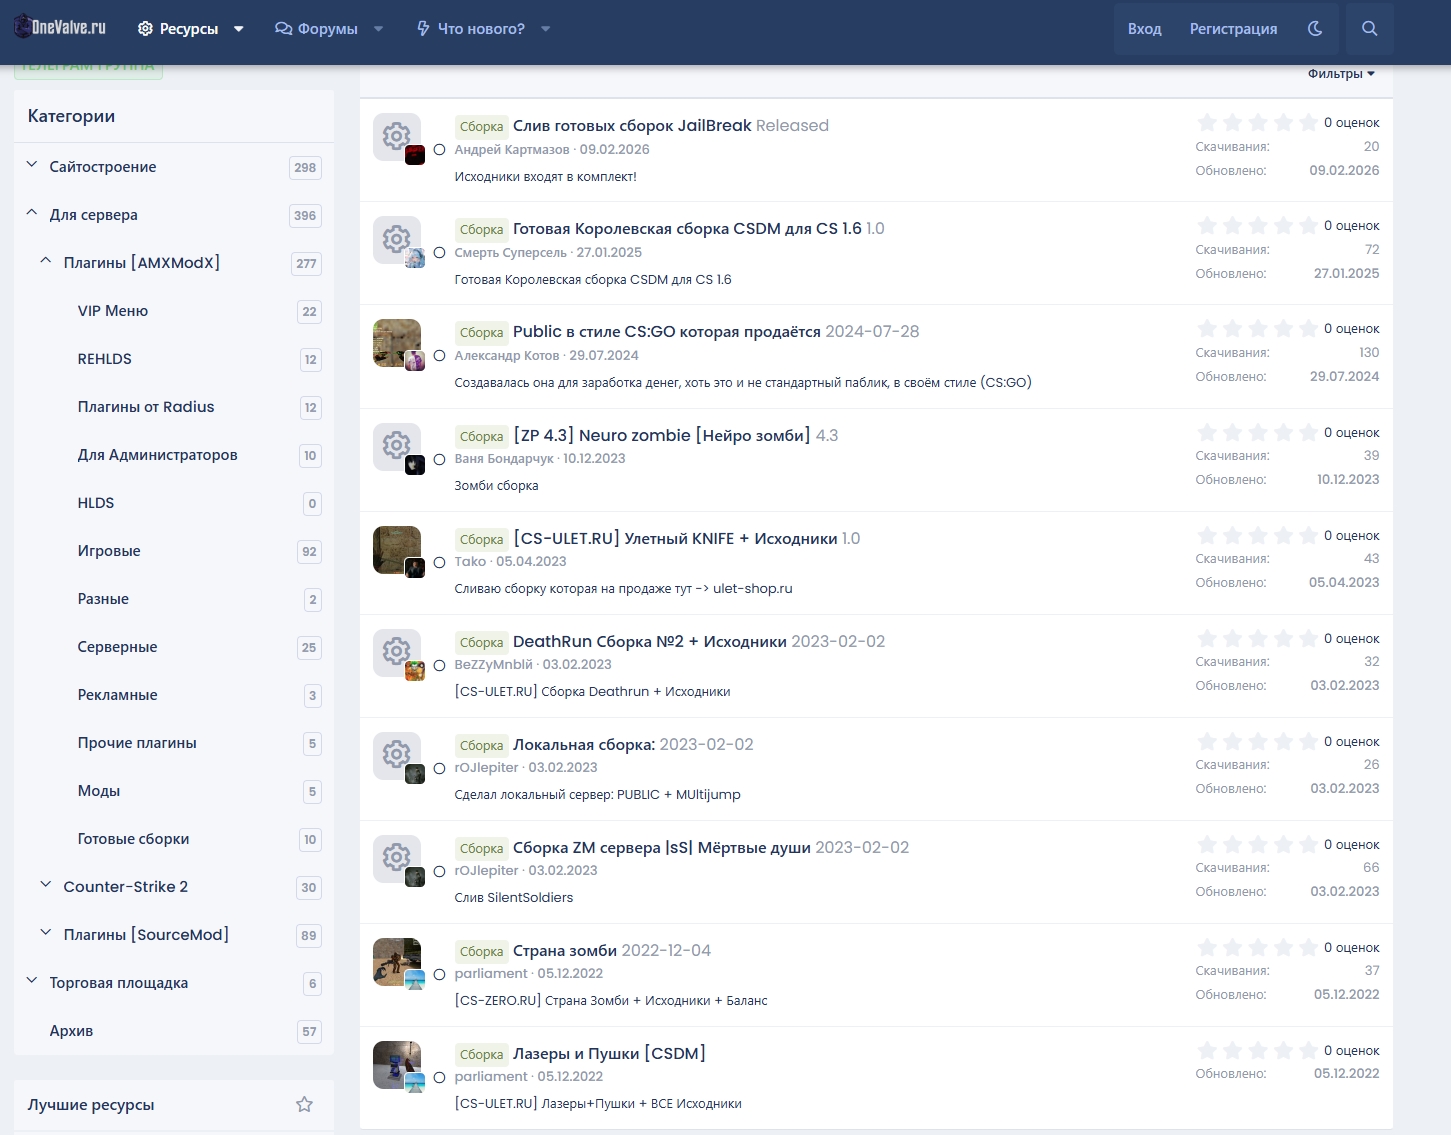Open the Форумы menu

tap(328, 29)
